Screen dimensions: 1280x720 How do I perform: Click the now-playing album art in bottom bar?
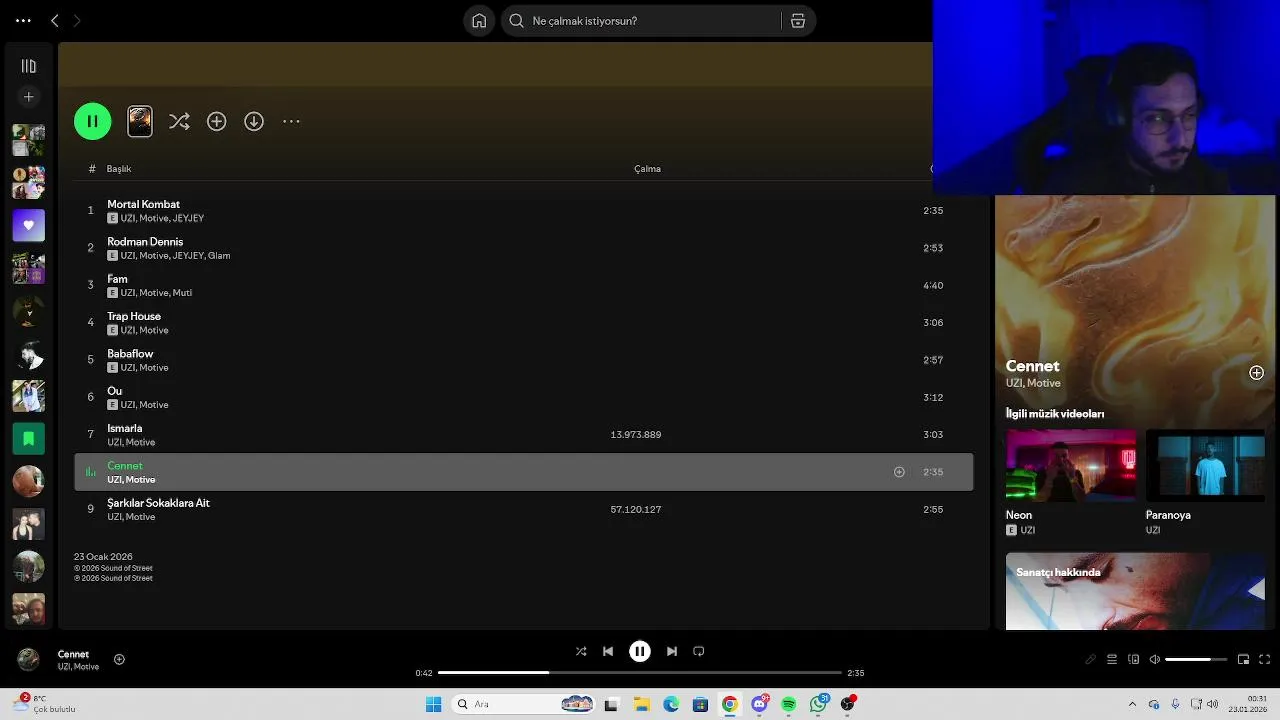[x=29, y=659]
